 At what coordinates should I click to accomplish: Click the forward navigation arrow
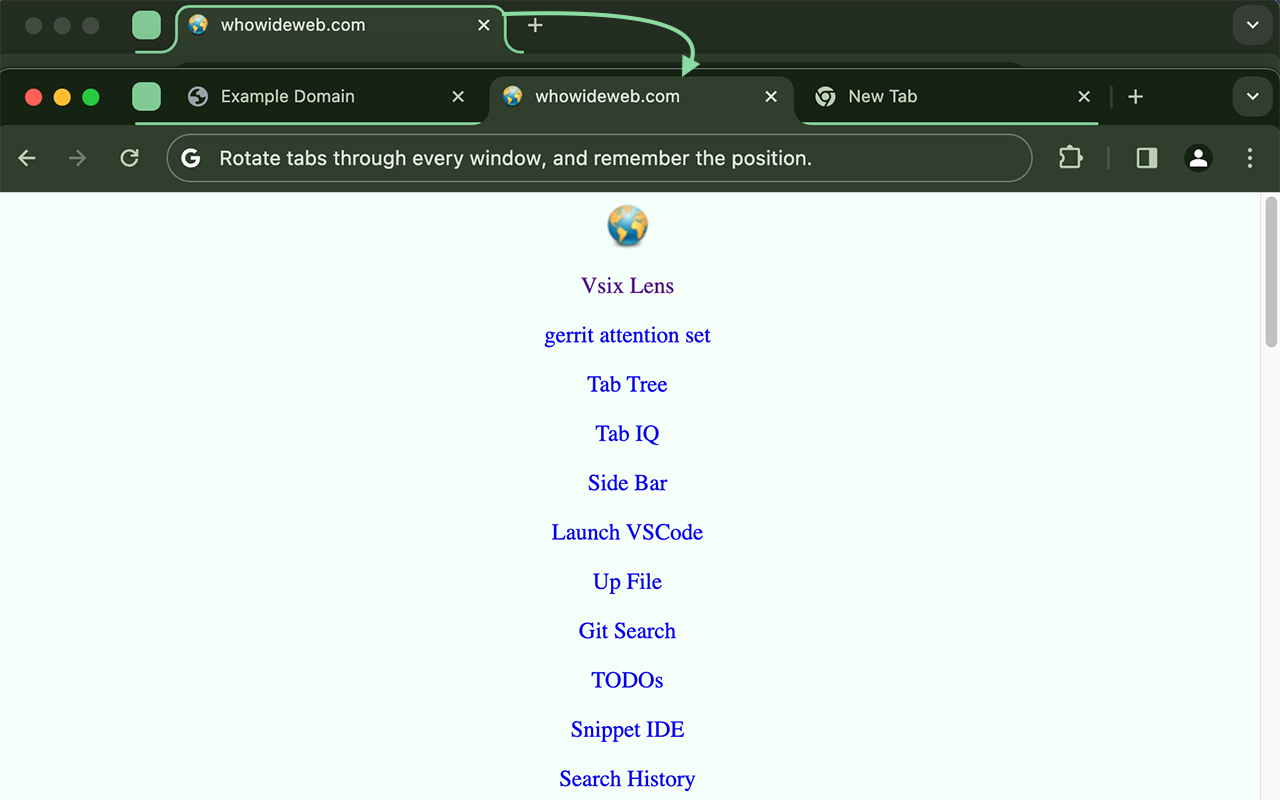click(x=77, y=158)
